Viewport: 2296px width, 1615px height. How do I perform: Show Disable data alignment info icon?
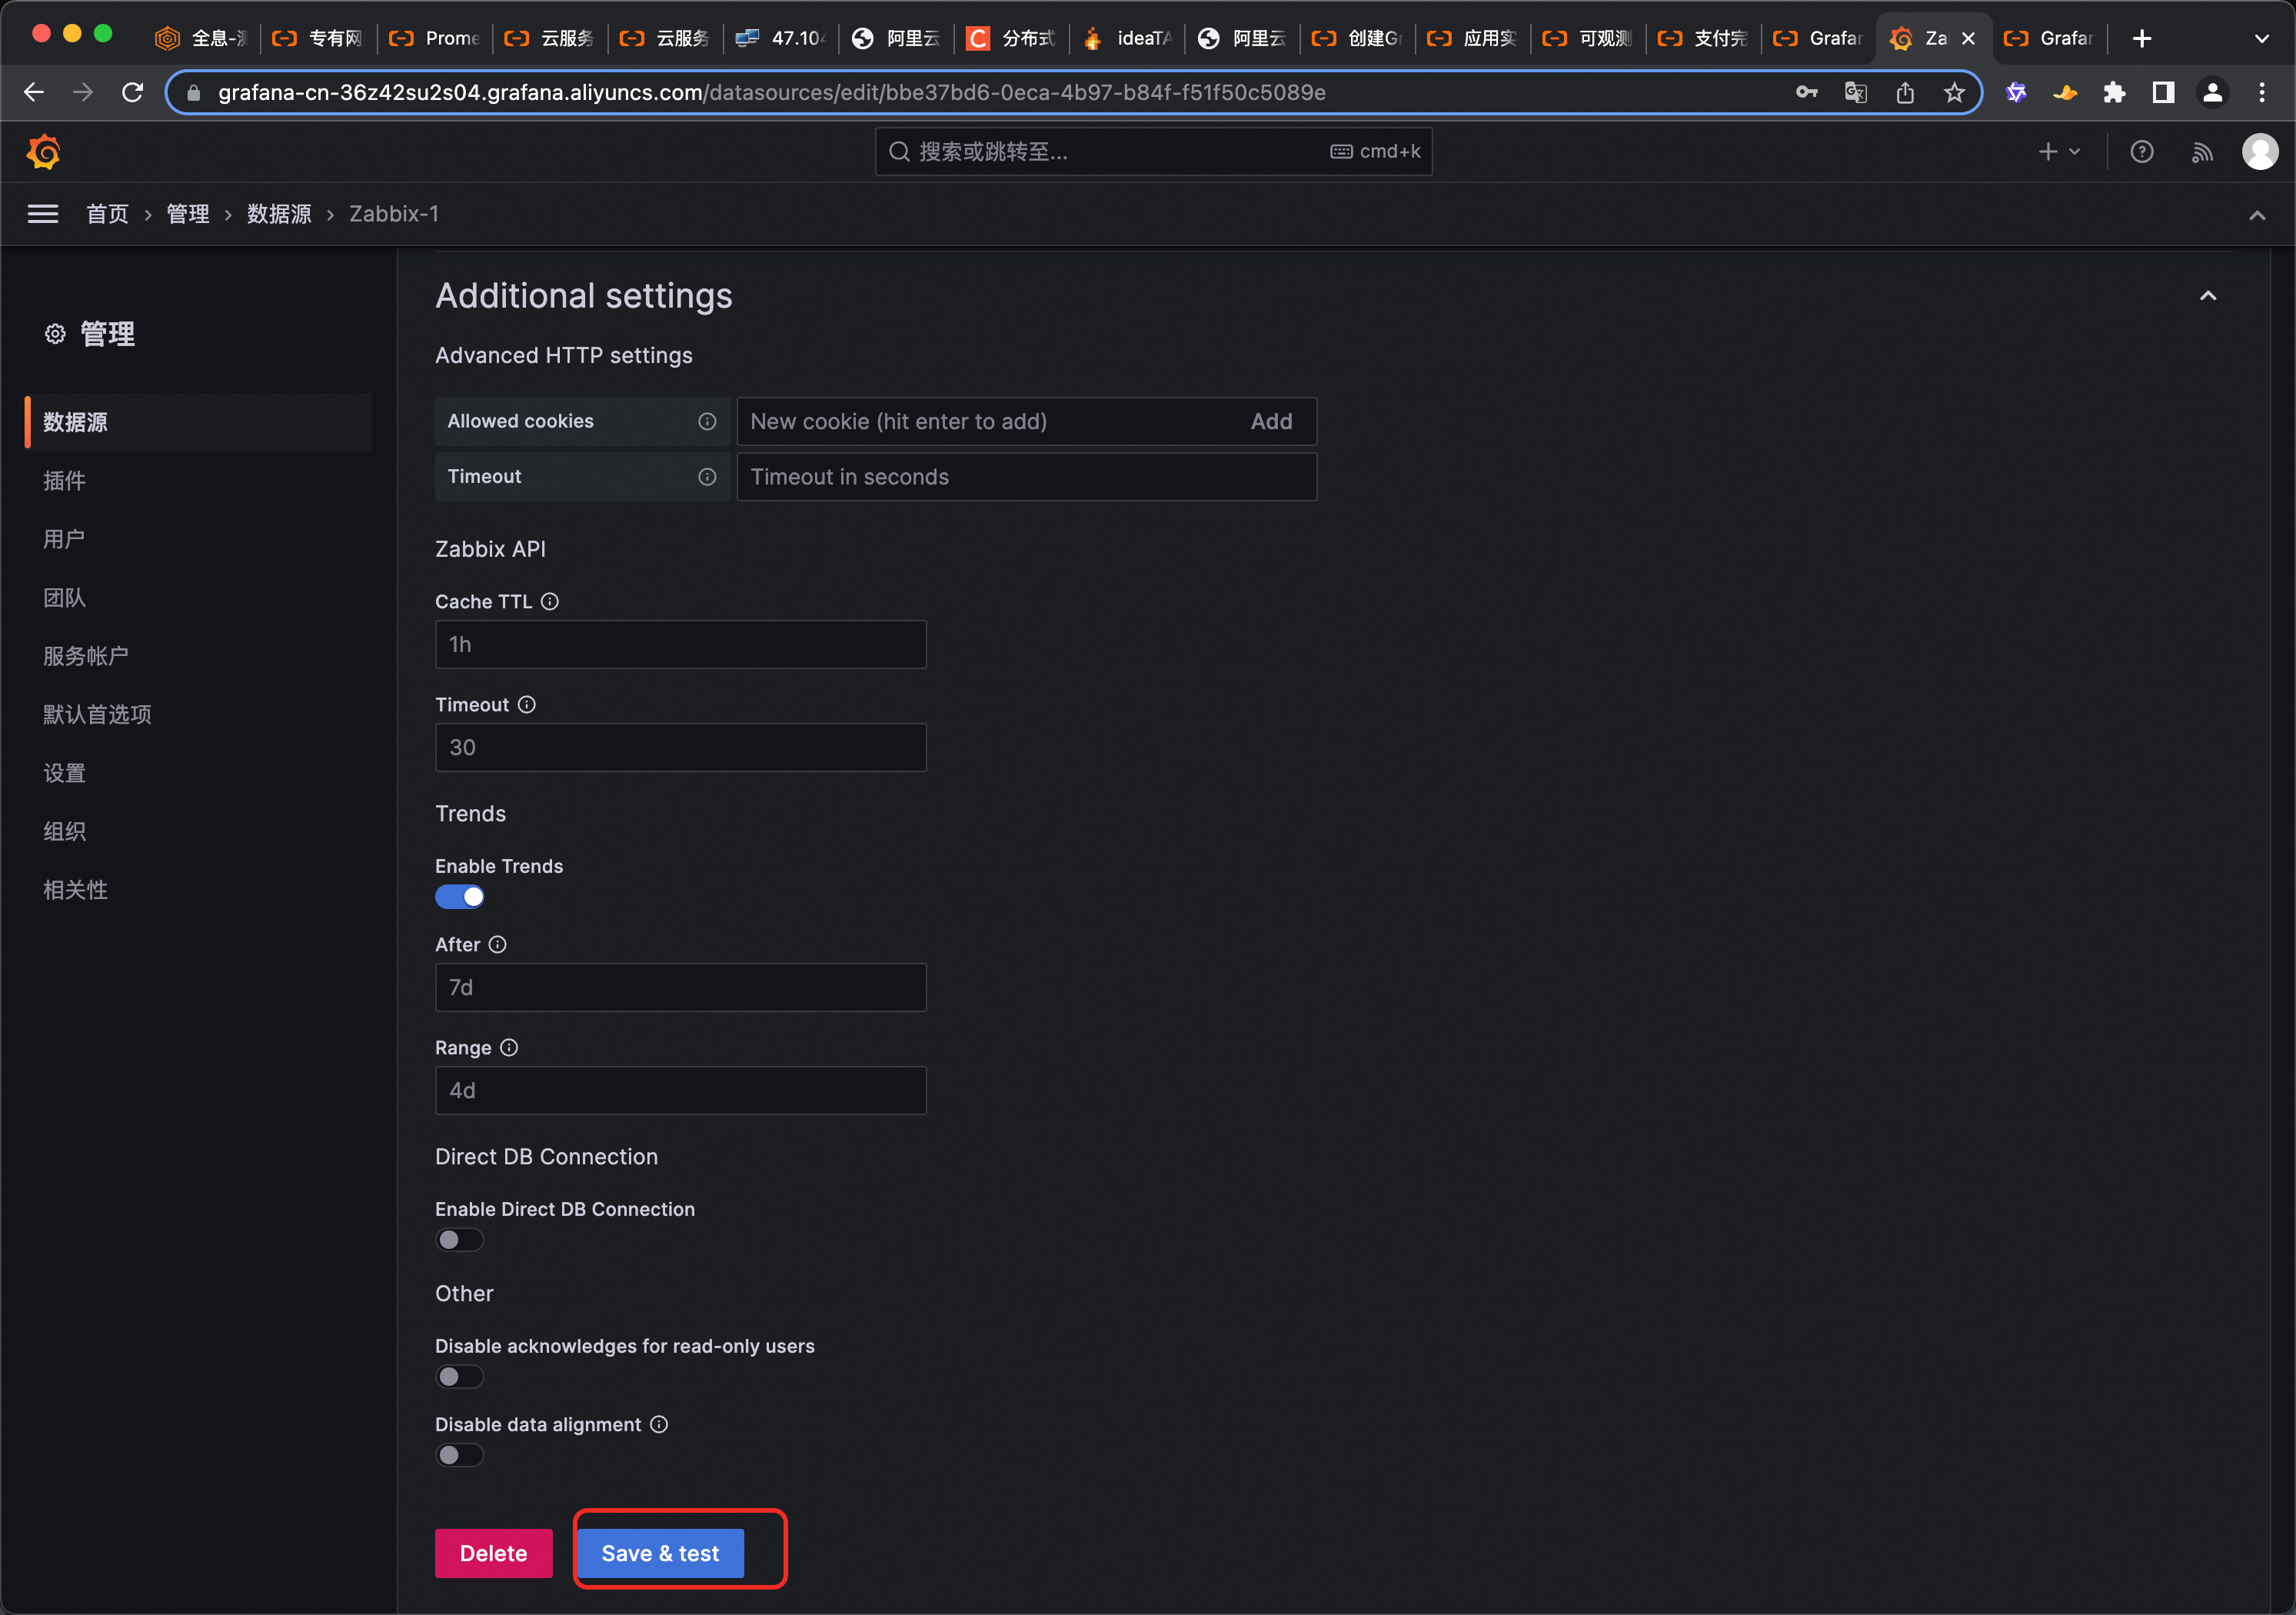(x=659, y=1425)
